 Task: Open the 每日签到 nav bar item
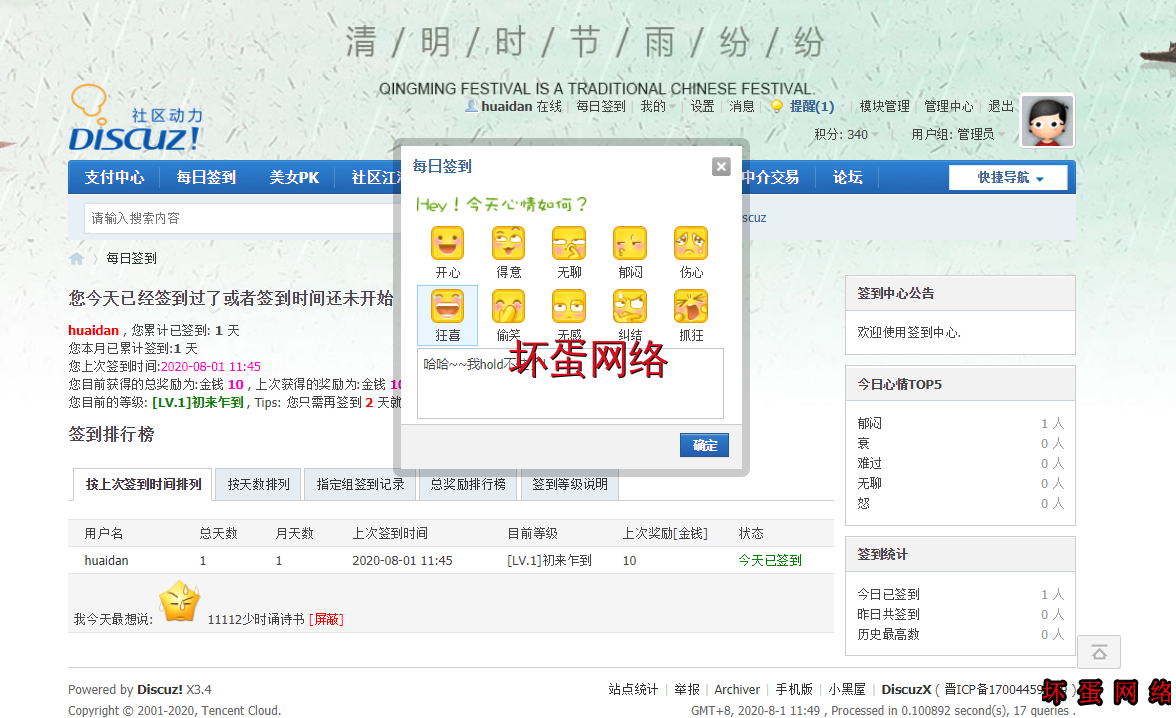tap(206, 177)
